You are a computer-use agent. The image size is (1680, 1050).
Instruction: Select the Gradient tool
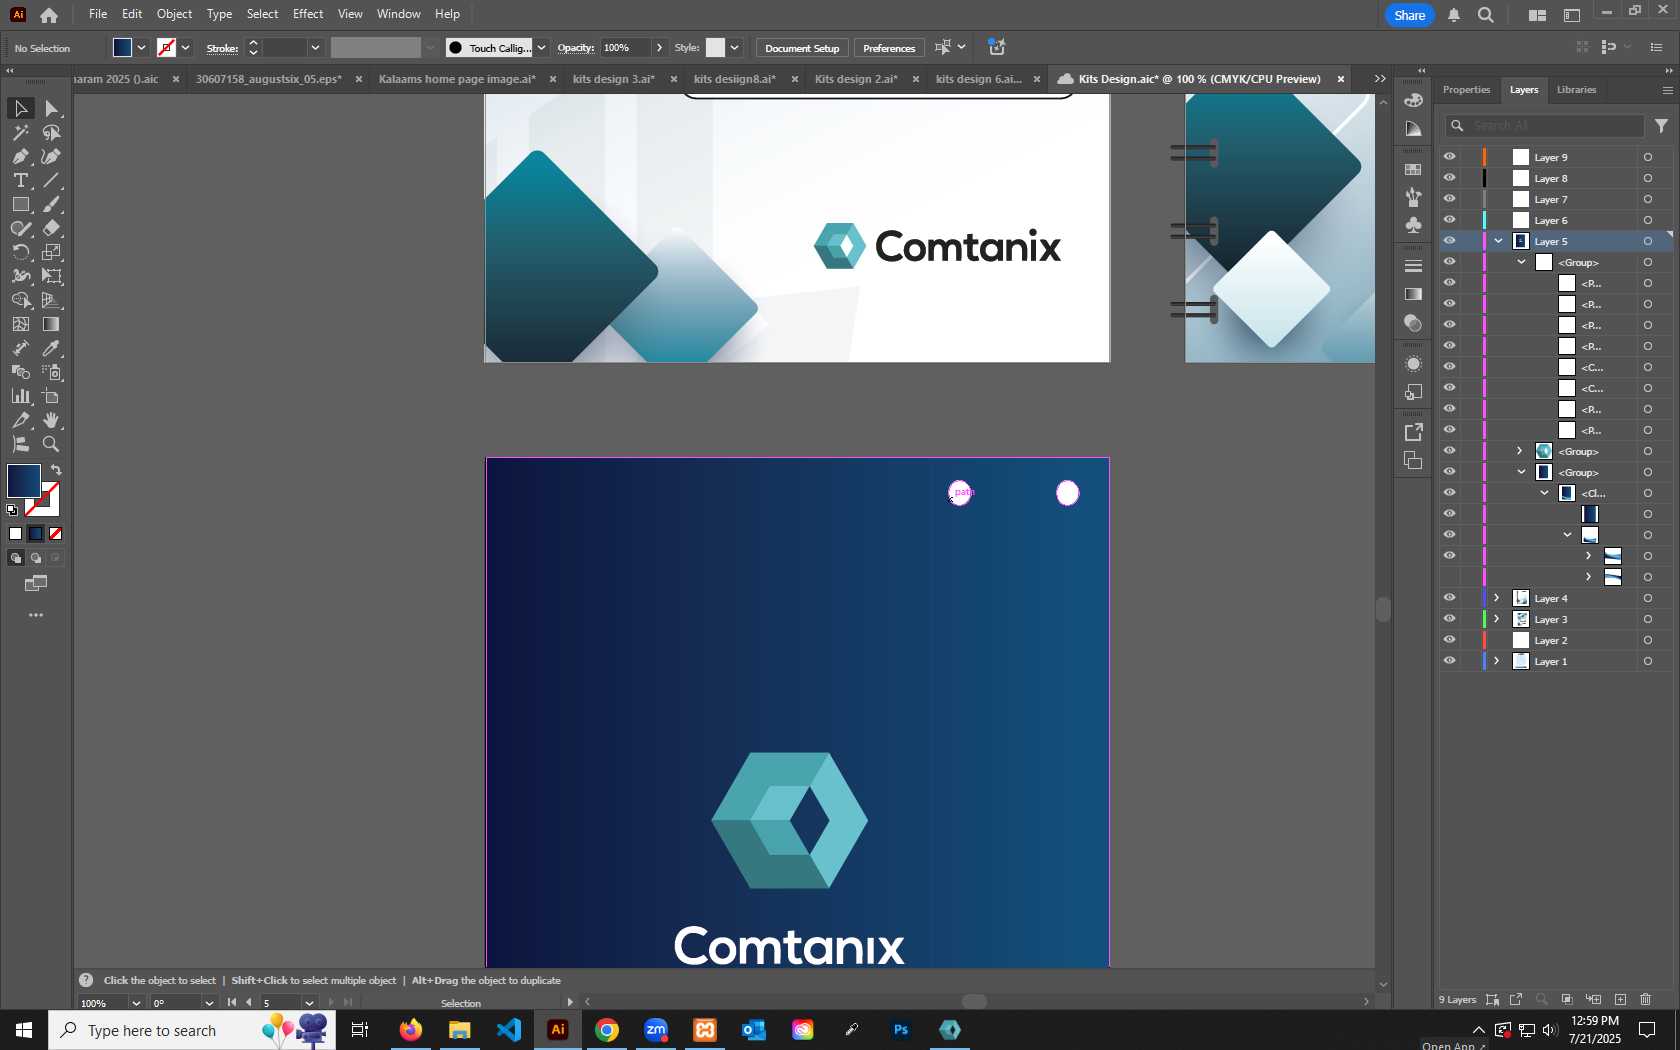51,324
